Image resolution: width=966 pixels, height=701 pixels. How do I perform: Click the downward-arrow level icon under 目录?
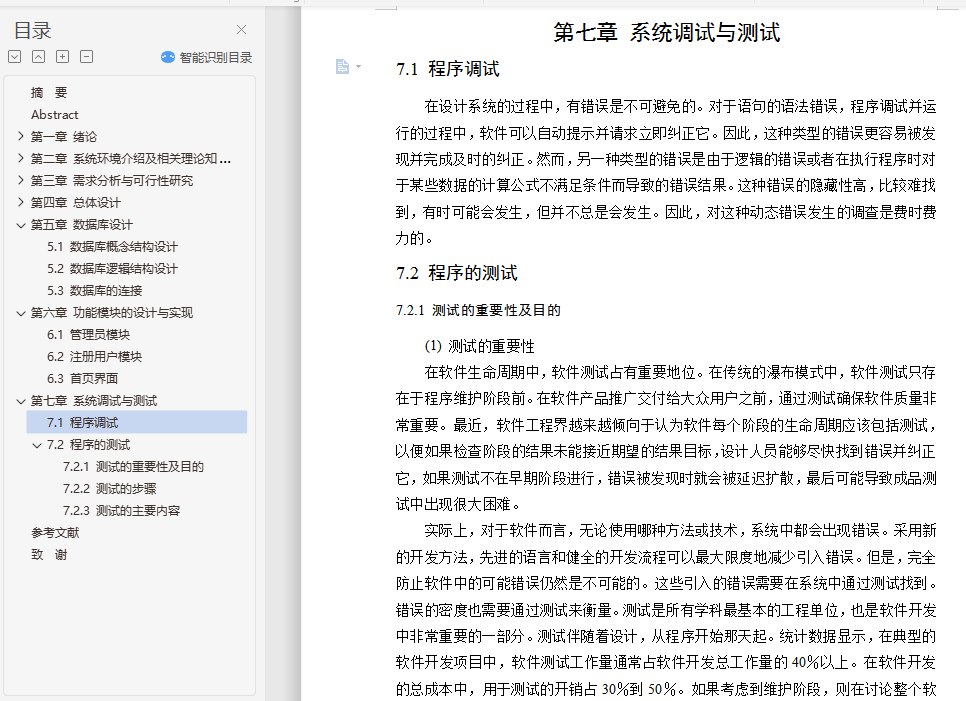click(15, 57)
